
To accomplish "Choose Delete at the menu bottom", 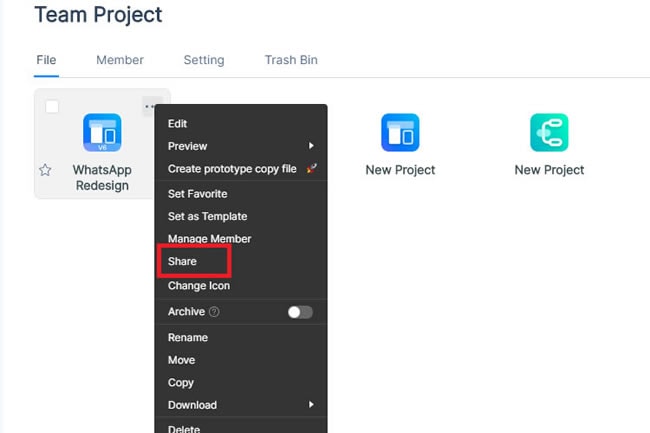I will click(241, 427).
